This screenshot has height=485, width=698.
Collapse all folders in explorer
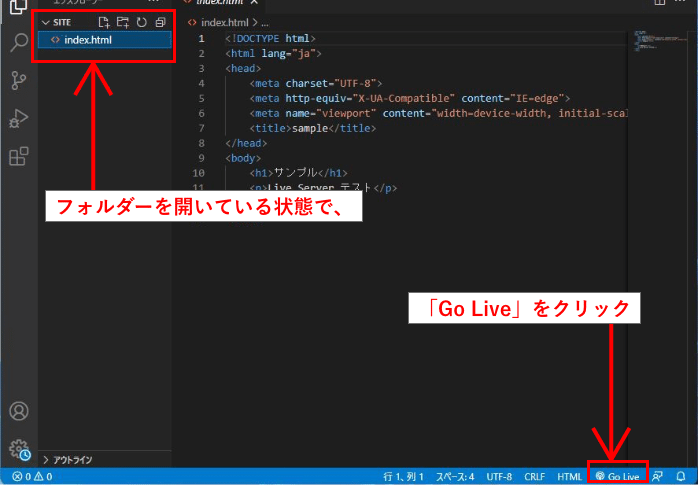click(x=160, y=22)
